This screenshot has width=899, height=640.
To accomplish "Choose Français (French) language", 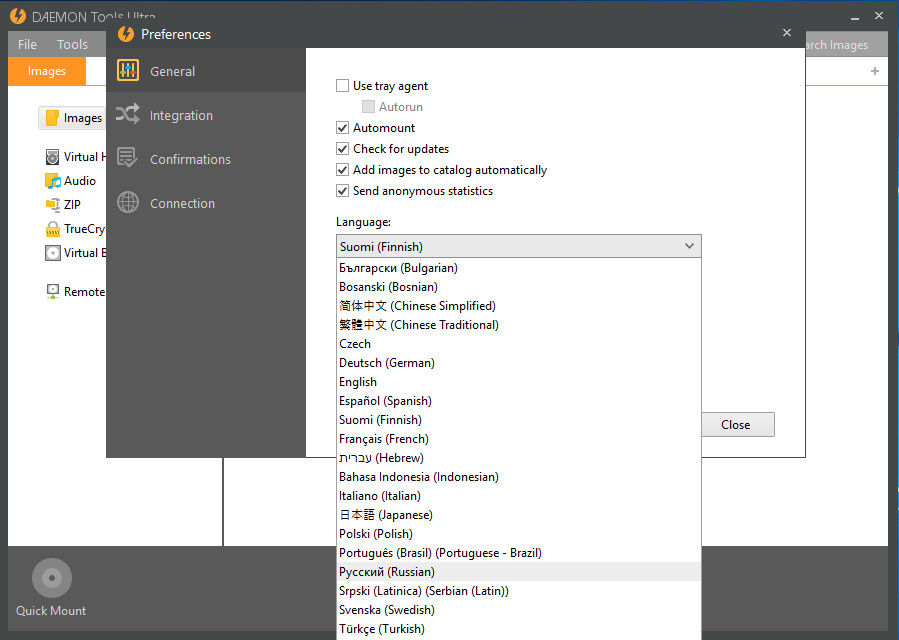I will click(518, 439).
